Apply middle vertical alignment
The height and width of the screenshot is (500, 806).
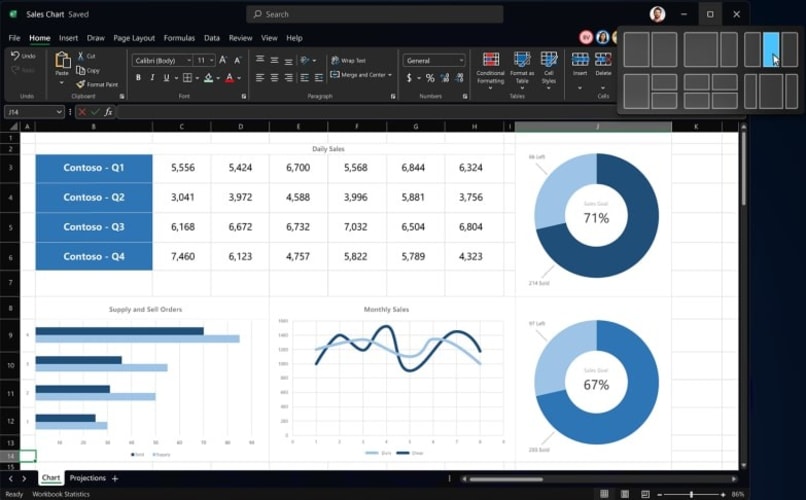[274, 60]
